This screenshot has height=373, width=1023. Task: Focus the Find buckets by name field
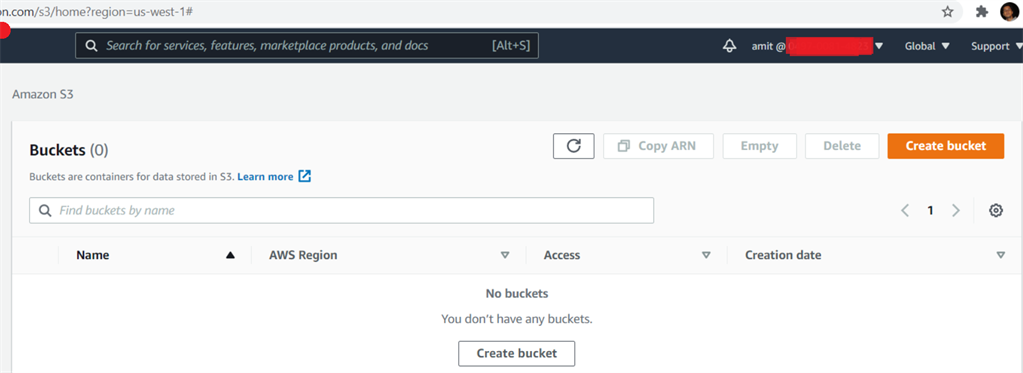tap(341, 211)
